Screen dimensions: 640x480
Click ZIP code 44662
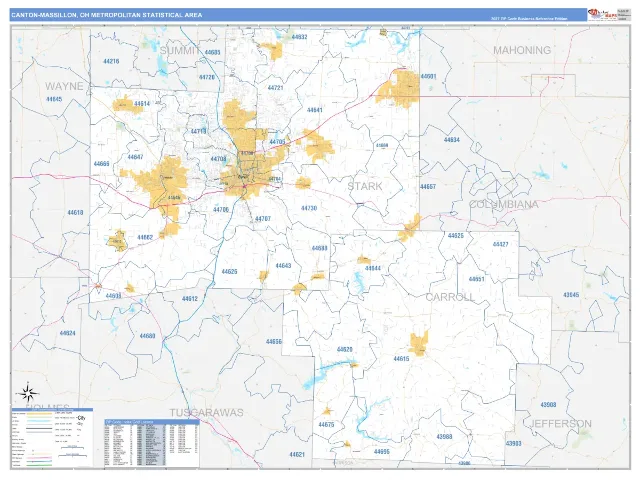[x=145, y=238]
